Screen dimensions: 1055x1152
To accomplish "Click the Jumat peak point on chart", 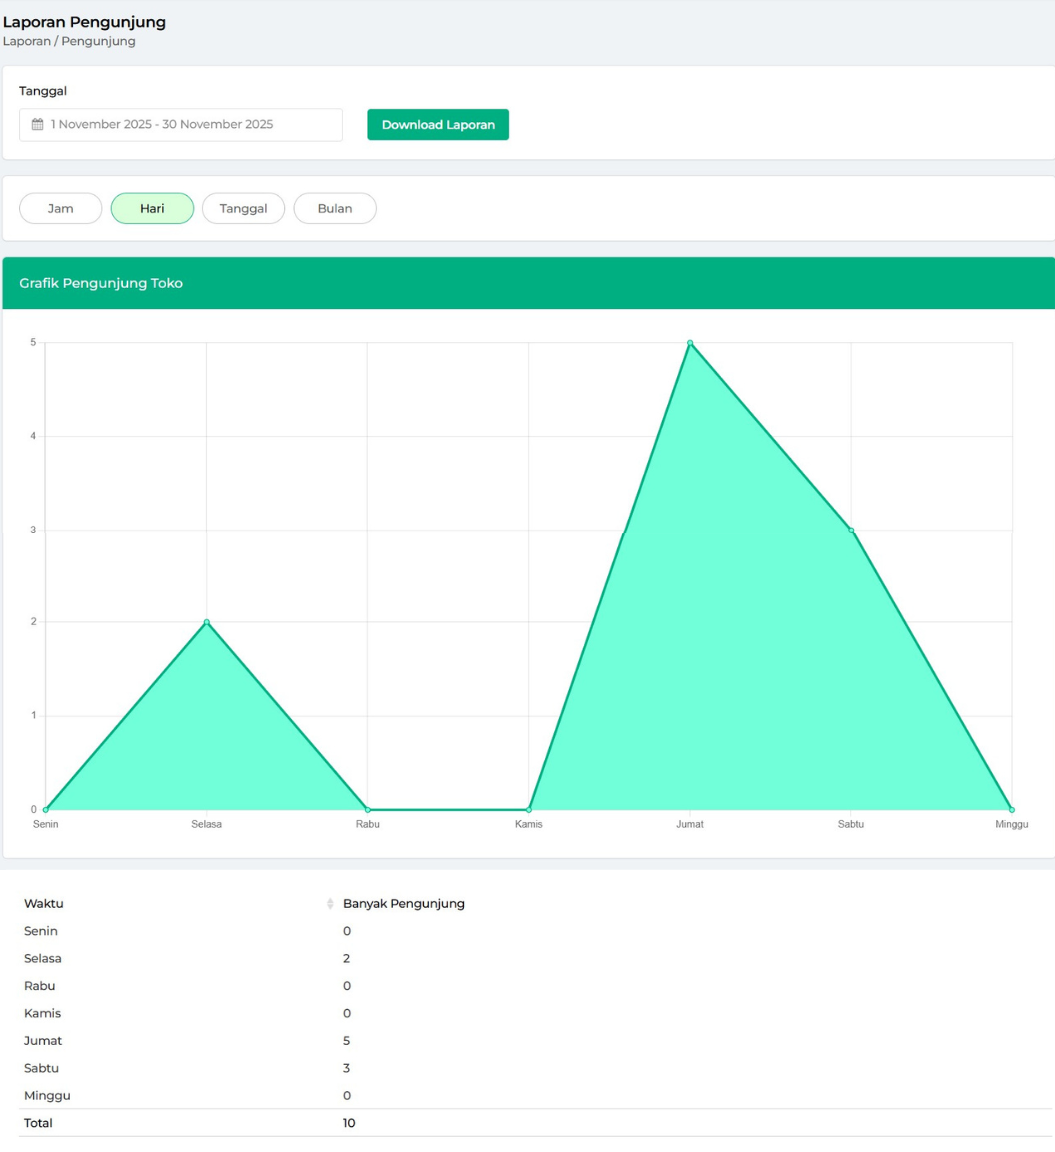I will click(x=690, y=343).
